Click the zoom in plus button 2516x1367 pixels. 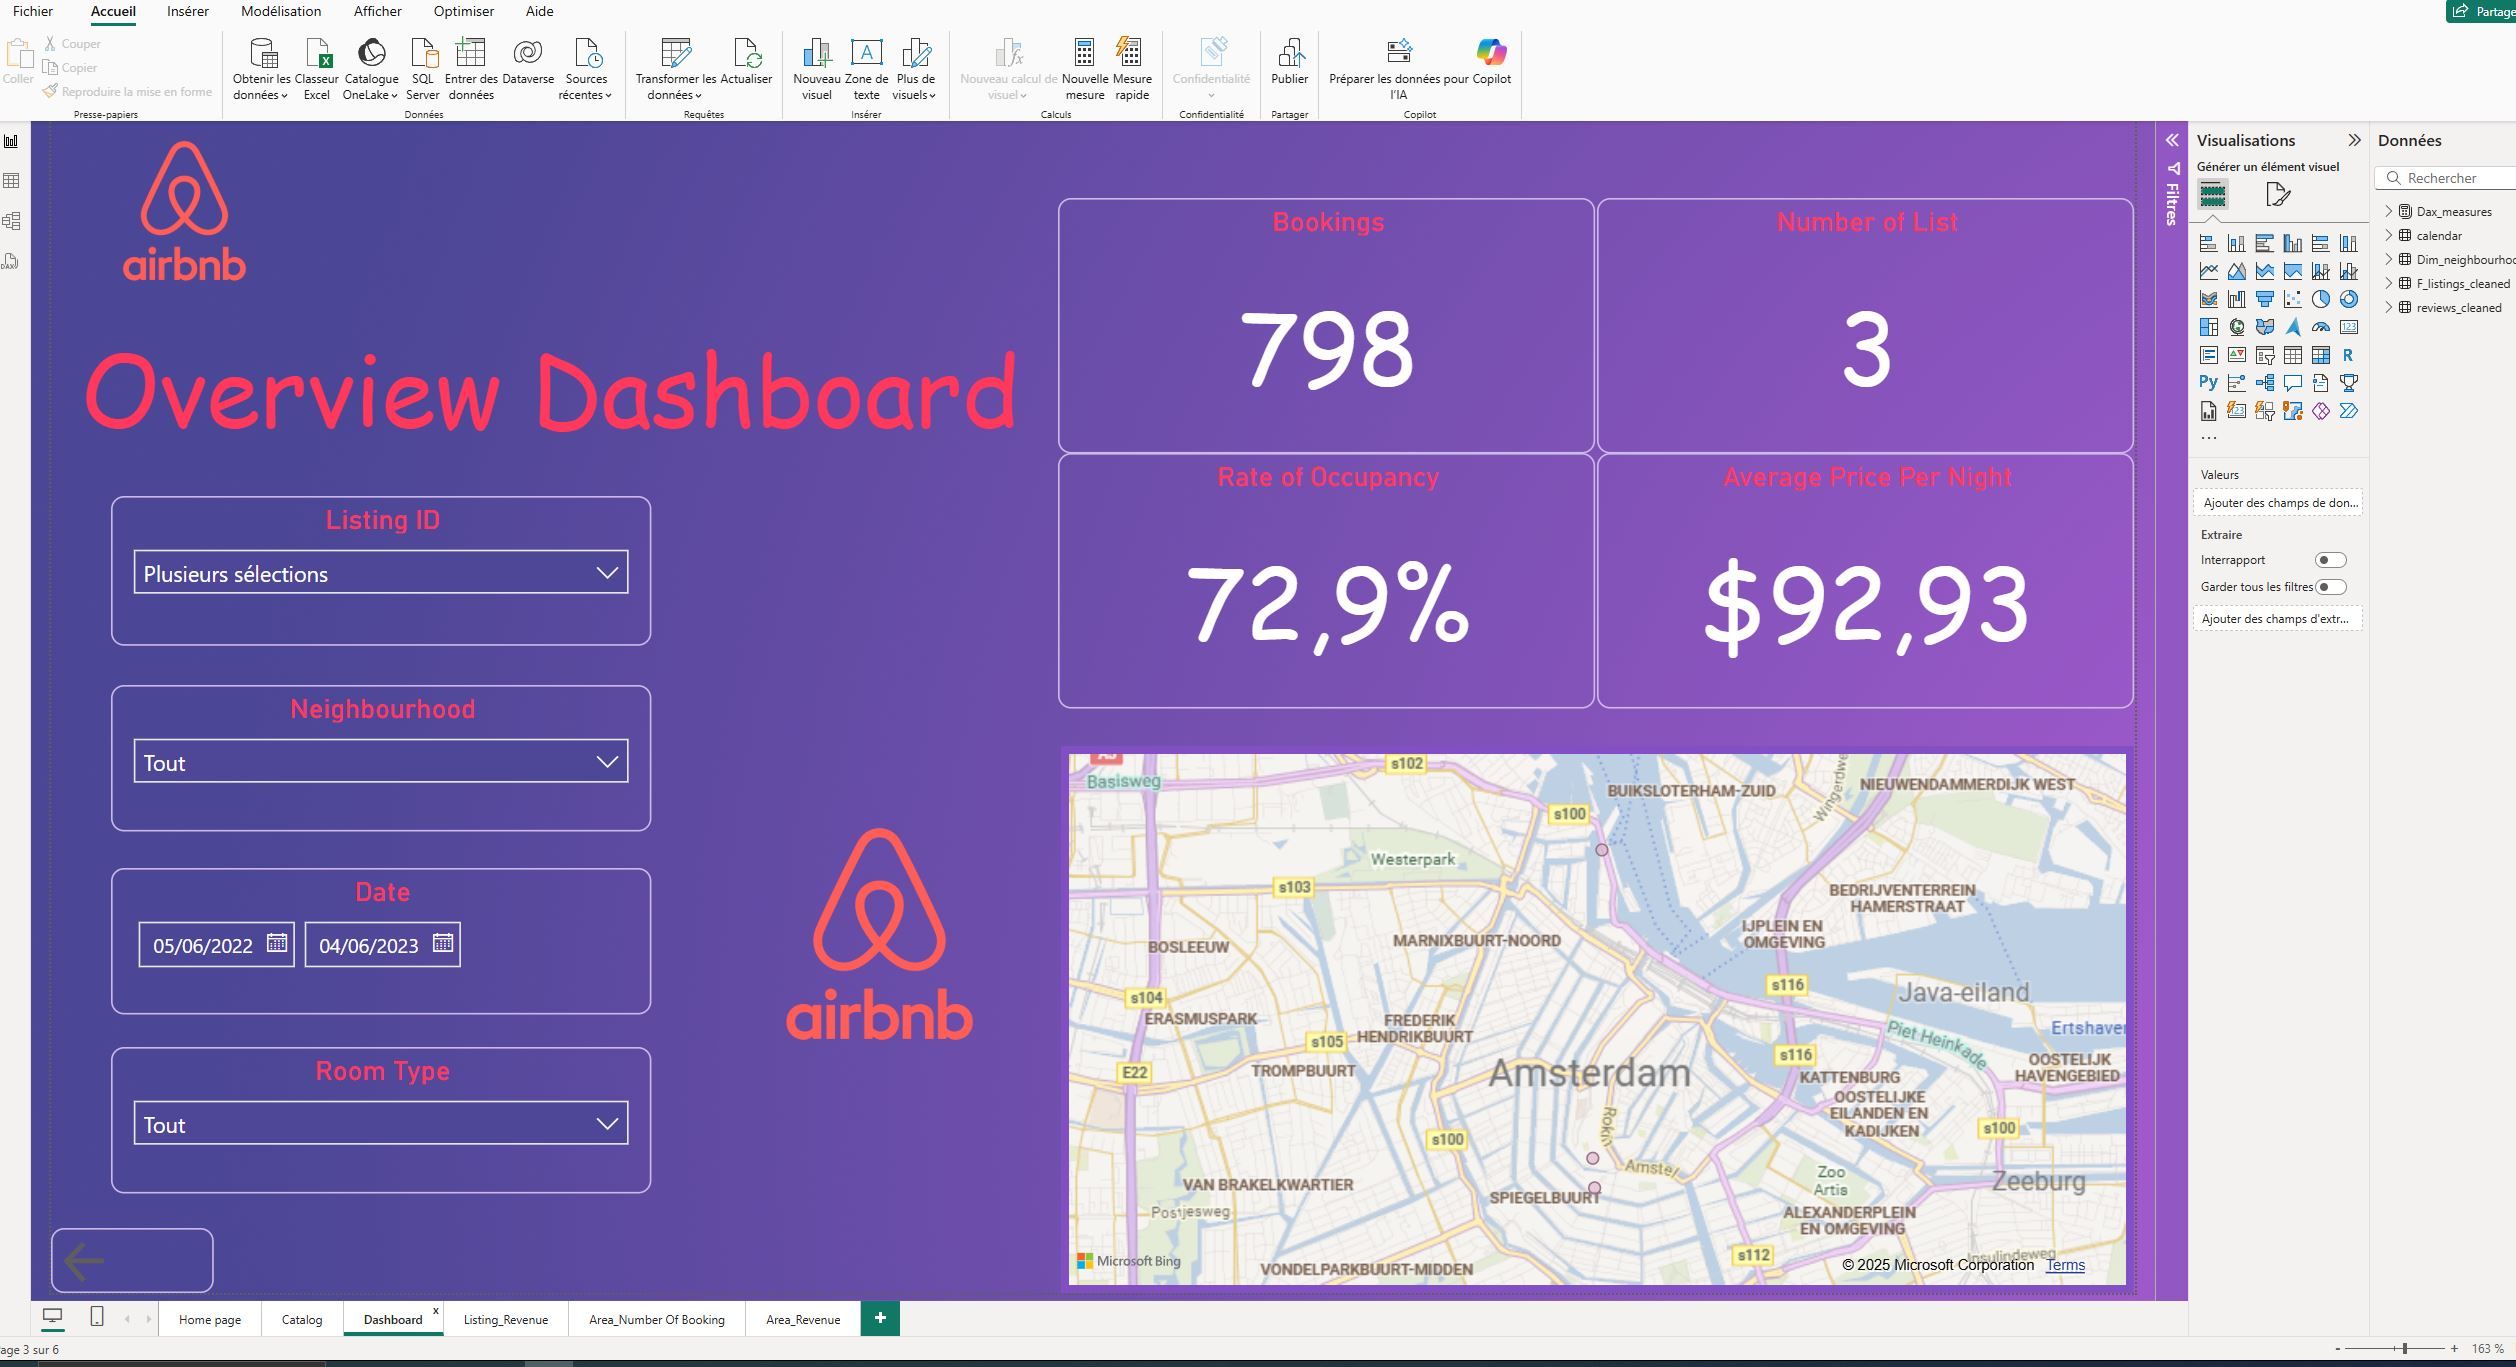point(2454,1349)
